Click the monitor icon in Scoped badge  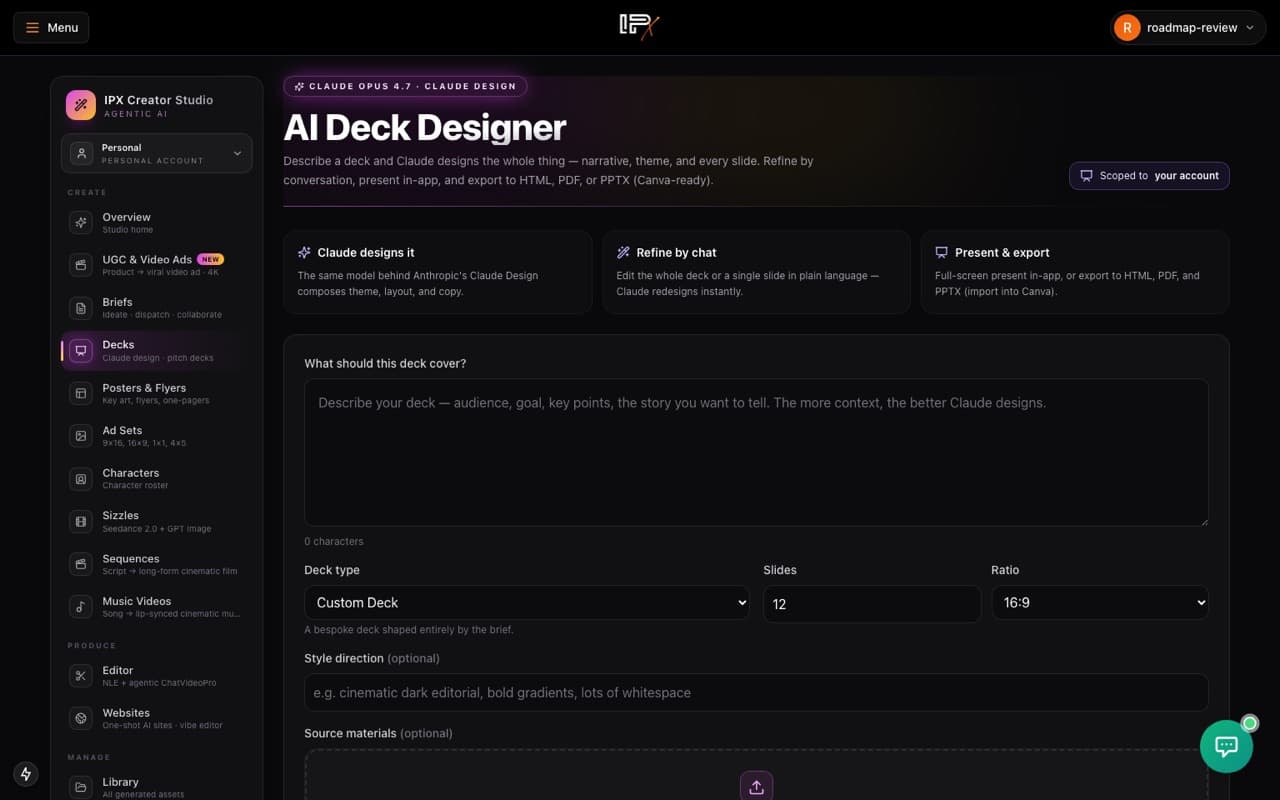pyautogui.click(x=1087, y=175)
